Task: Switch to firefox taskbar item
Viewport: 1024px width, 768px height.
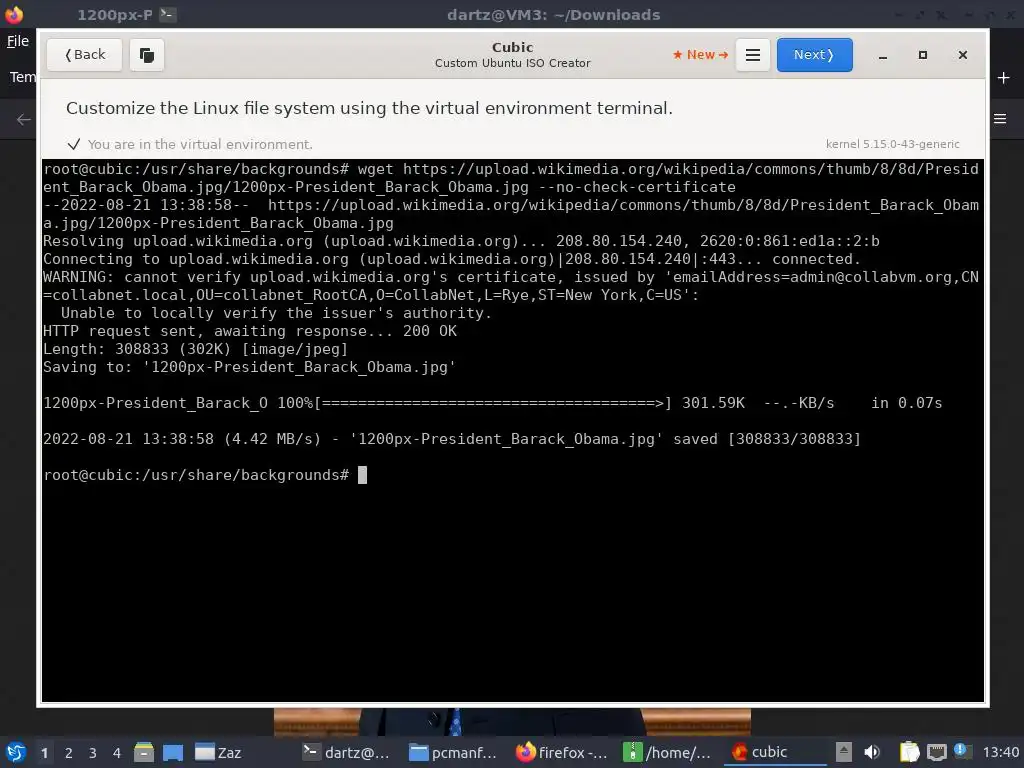Action: 562,752
